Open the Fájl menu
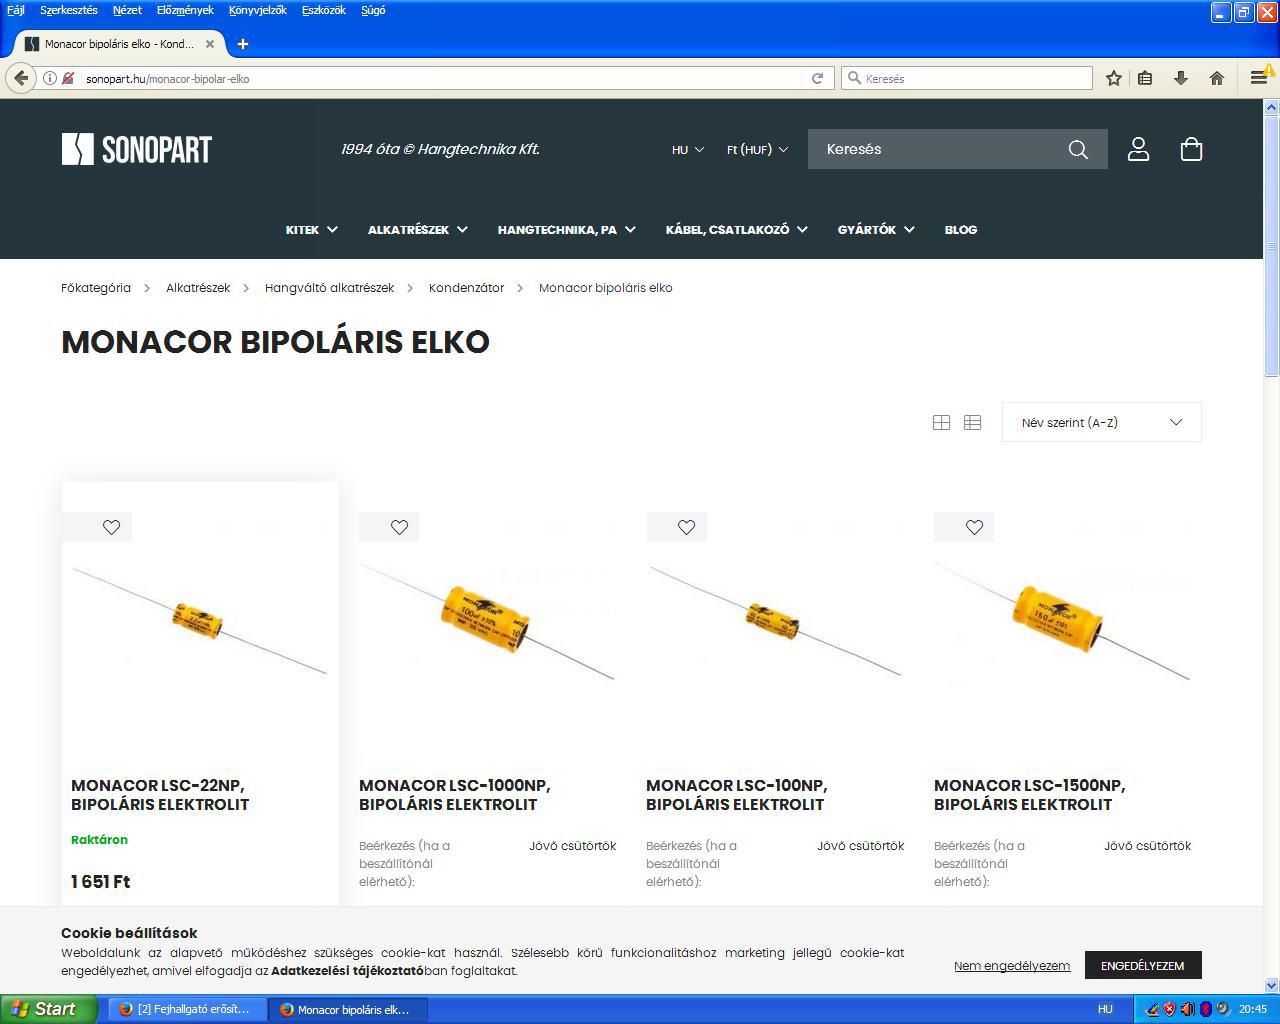 pyautogui.click(x=16, y=10)
